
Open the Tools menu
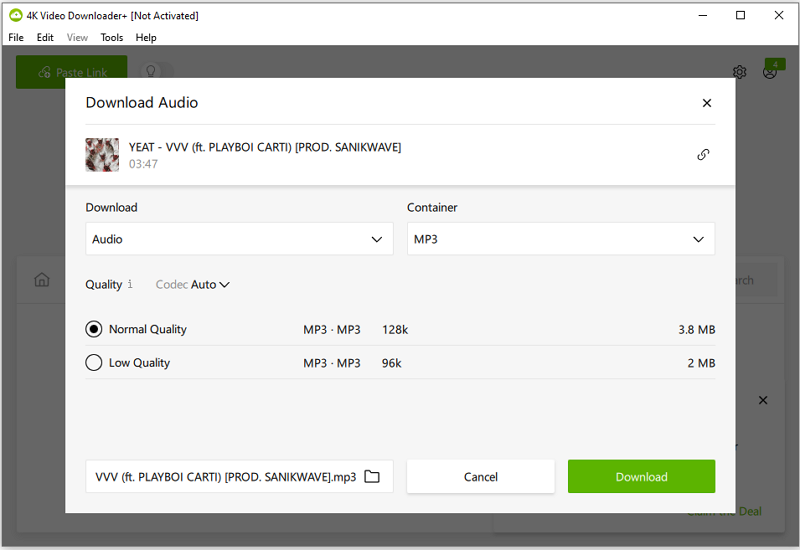point(112,37)
